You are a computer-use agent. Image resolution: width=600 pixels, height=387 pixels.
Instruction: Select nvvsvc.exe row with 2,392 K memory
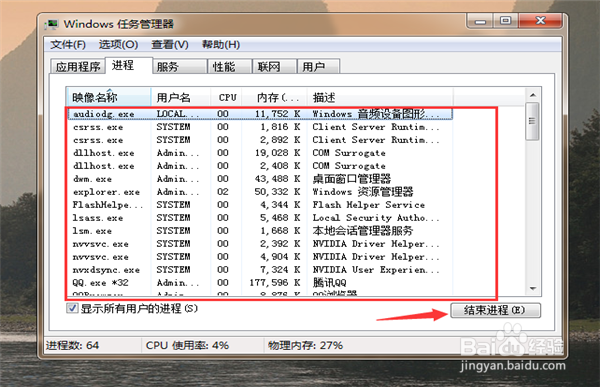[x=260, y=244]
